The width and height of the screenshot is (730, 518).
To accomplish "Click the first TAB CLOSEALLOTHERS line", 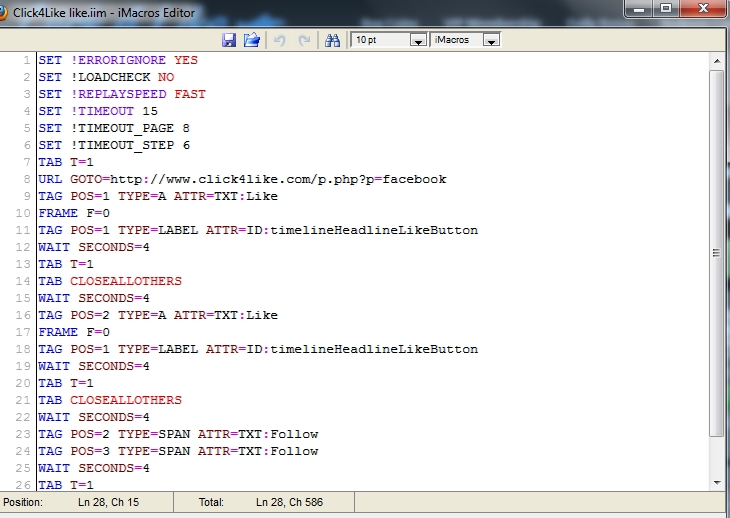I will [x=110, y=281].
